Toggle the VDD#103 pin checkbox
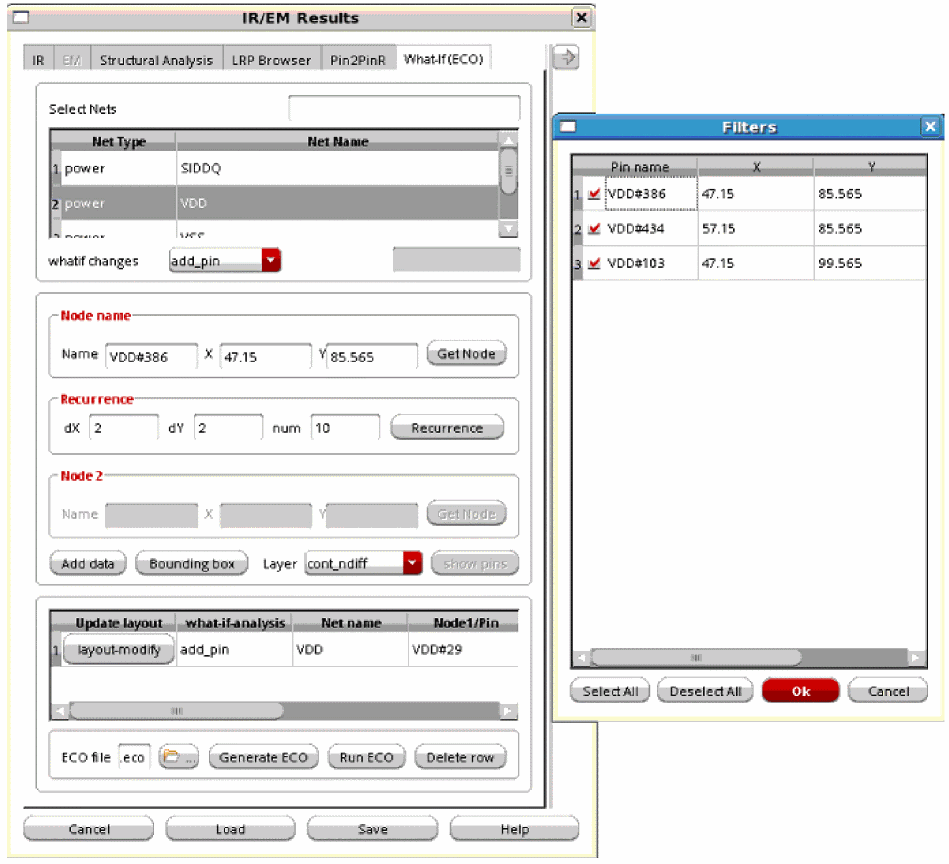 pyautogui.click(x=594, y=263)
